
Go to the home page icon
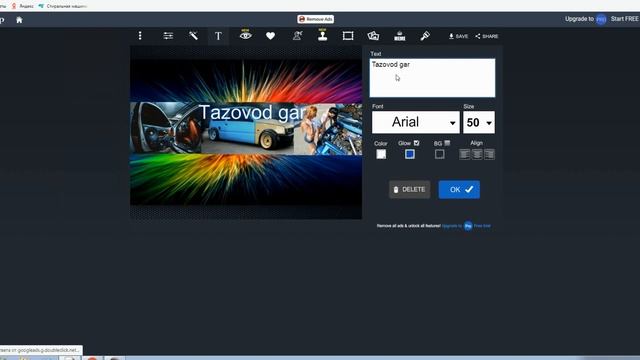19,20
